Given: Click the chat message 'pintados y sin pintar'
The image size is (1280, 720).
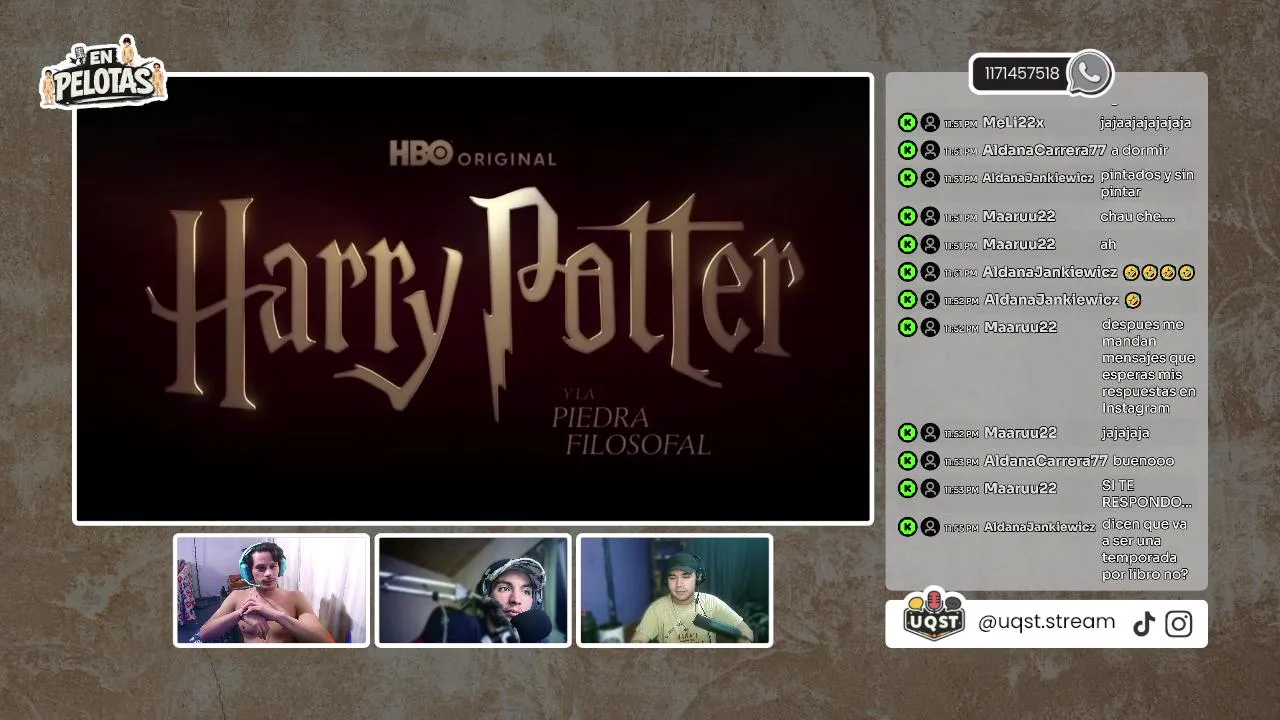Looking at the screenshot, I should click(x=1147, y=183).
